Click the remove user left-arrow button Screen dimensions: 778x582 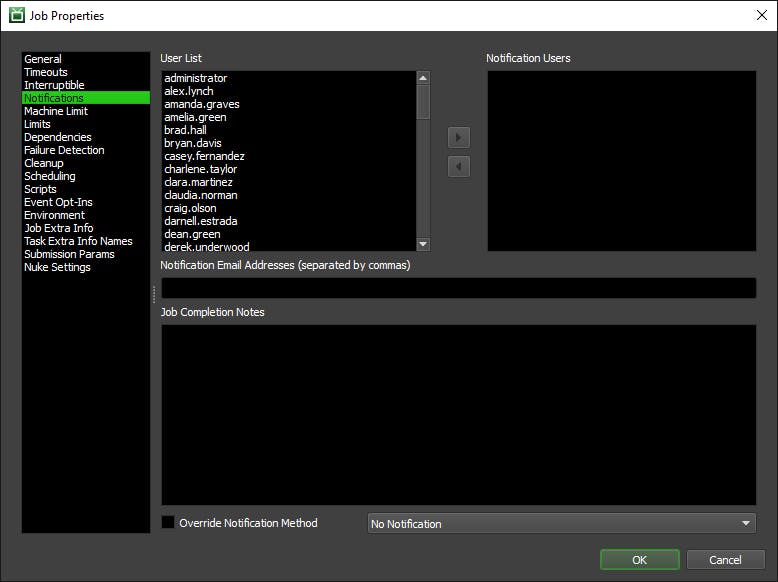pyautogui.click(x=458, y=167)
